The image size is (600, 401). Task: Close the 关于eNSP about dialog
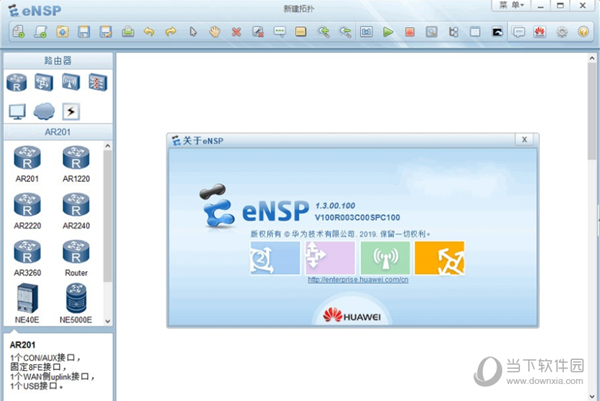[x=525, y=140]
